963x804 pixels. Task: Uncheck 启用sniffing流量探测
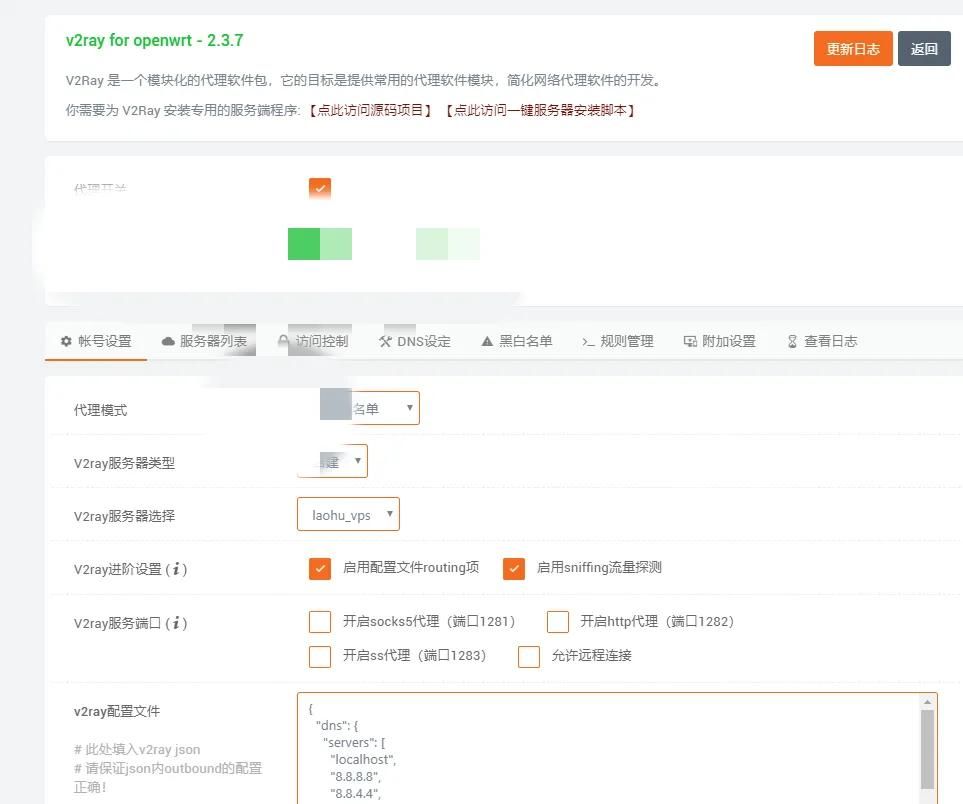pyautogui.click(x=514, y=569)
